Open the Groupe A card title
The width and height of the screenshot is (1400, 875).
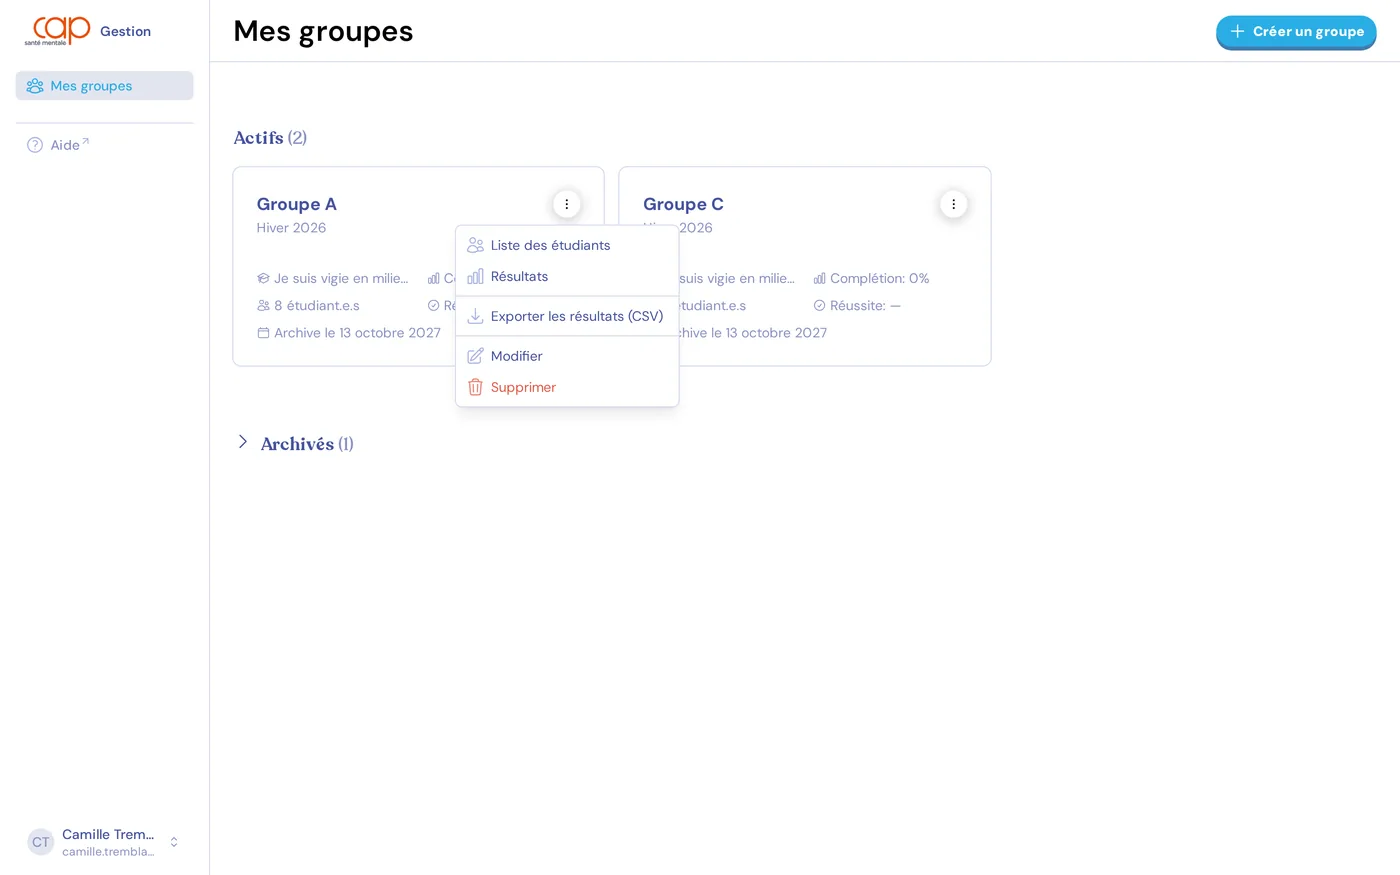coord(297,204)
